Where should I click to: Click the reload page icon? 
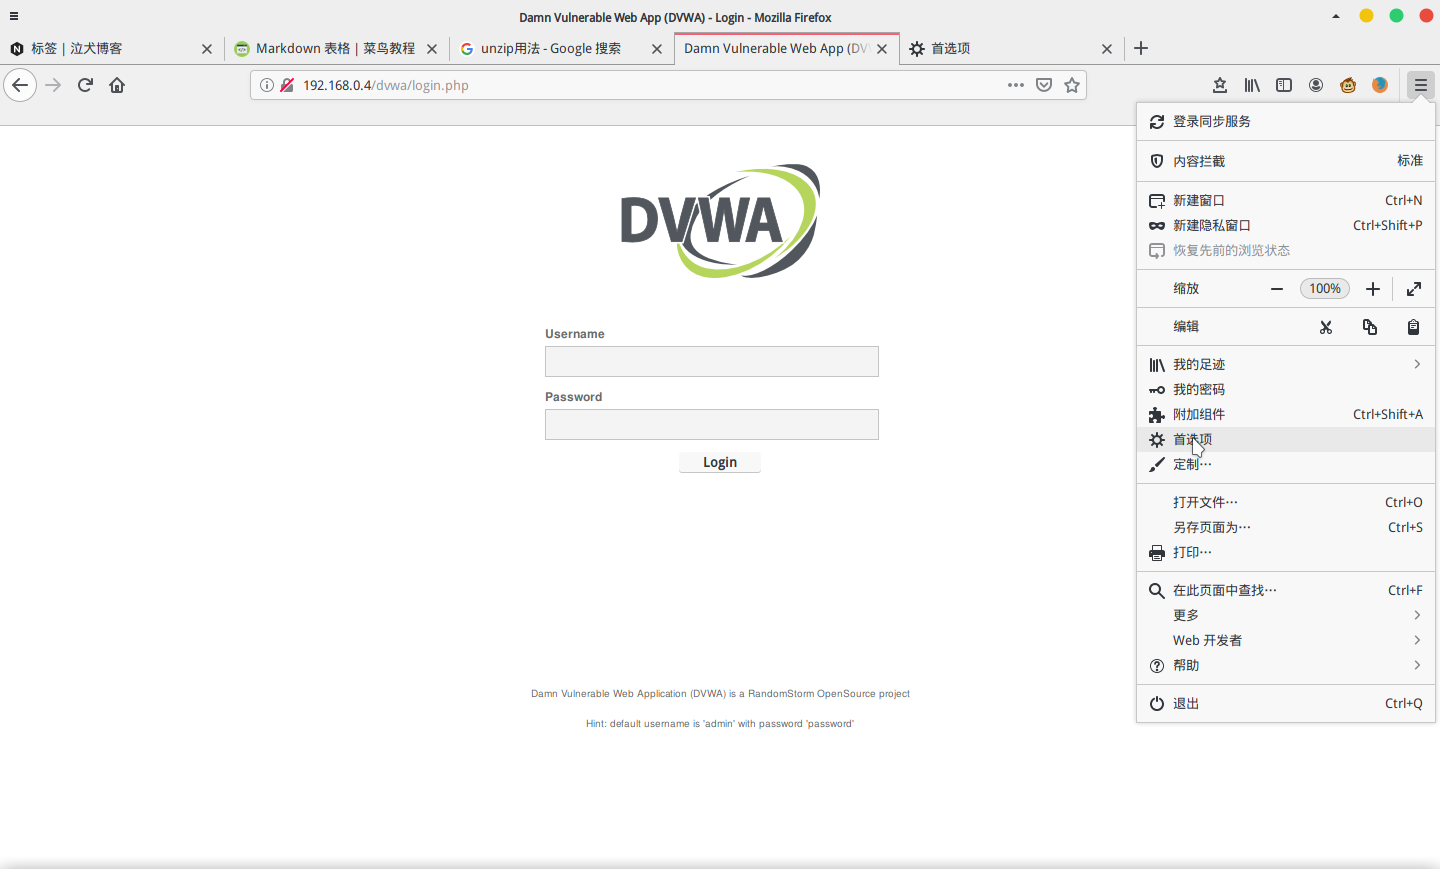[x=85, y=85]
